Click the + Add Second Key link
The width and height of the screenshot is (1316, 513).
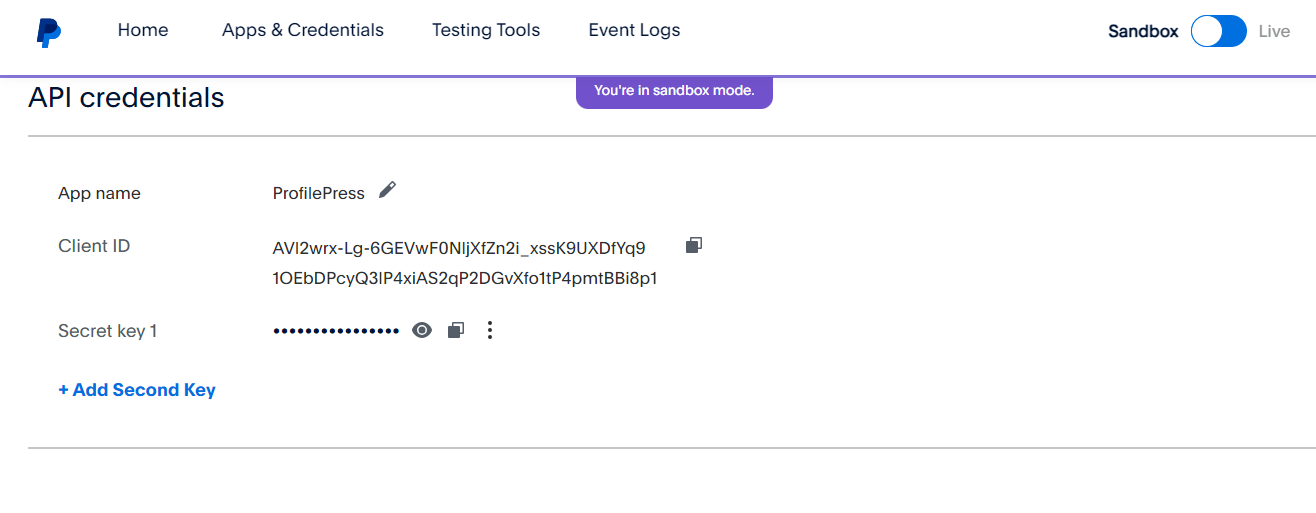[x=137, y=390]
